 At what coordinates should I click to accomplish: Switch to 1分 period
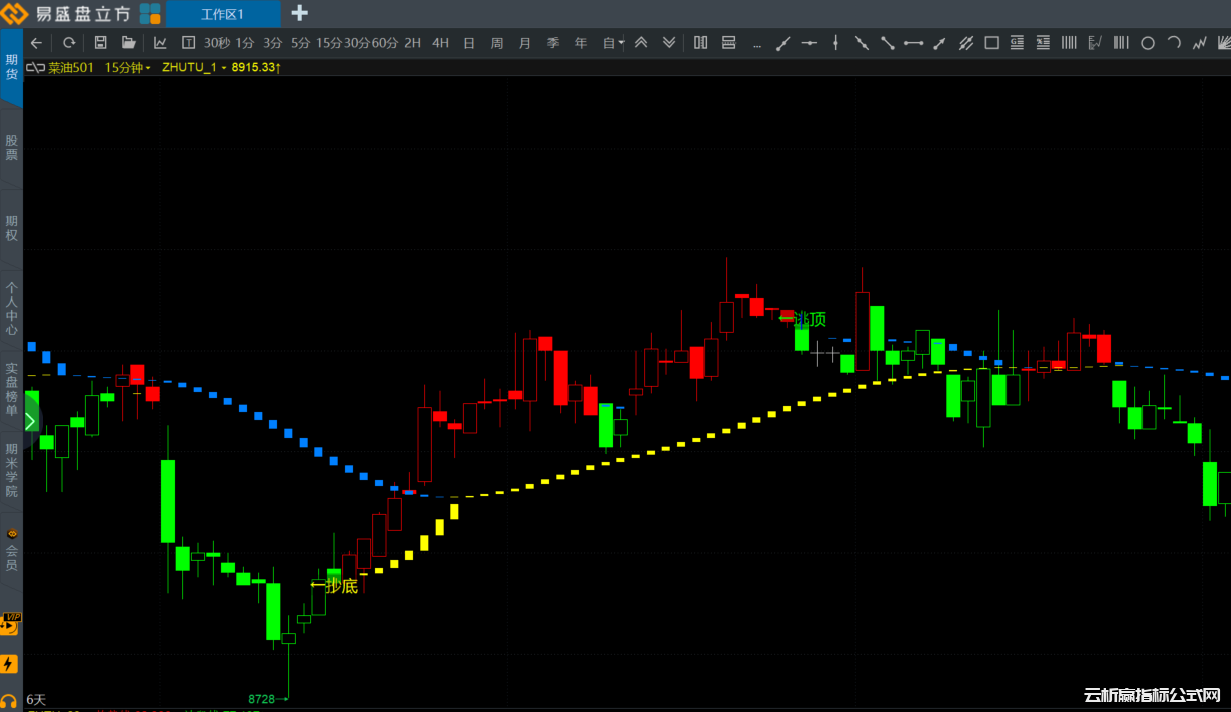(x=245, y=43)
